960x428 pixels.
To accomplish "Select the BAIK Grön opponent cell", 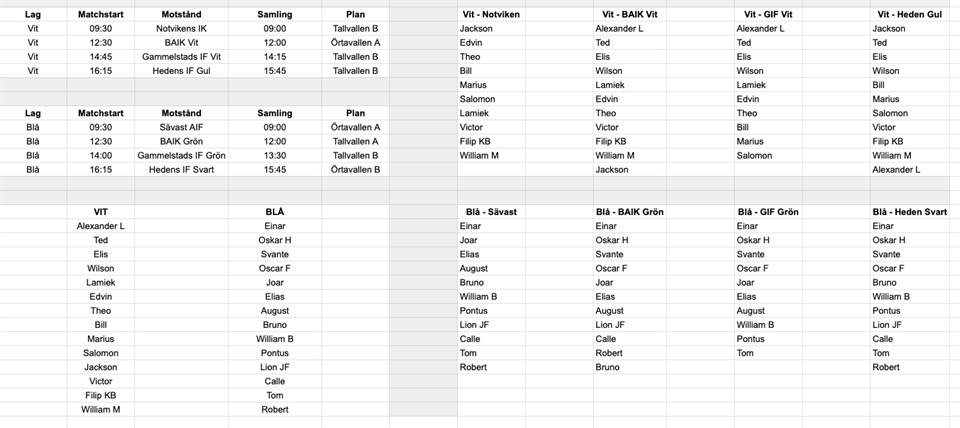I will pos(181,142).
